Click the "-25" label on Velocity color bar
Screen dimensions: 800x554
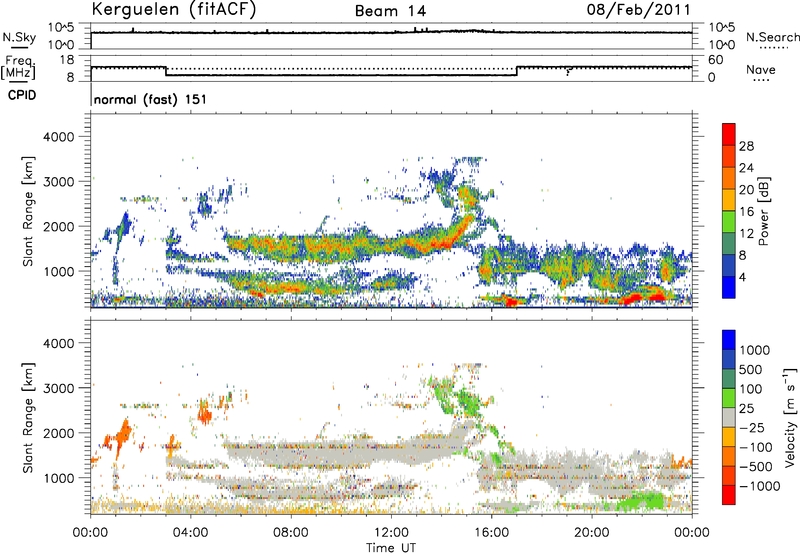click(x=753, y=428)
